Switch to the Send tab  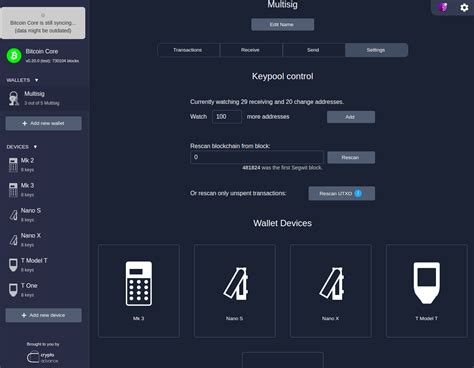tap(314, 50)
